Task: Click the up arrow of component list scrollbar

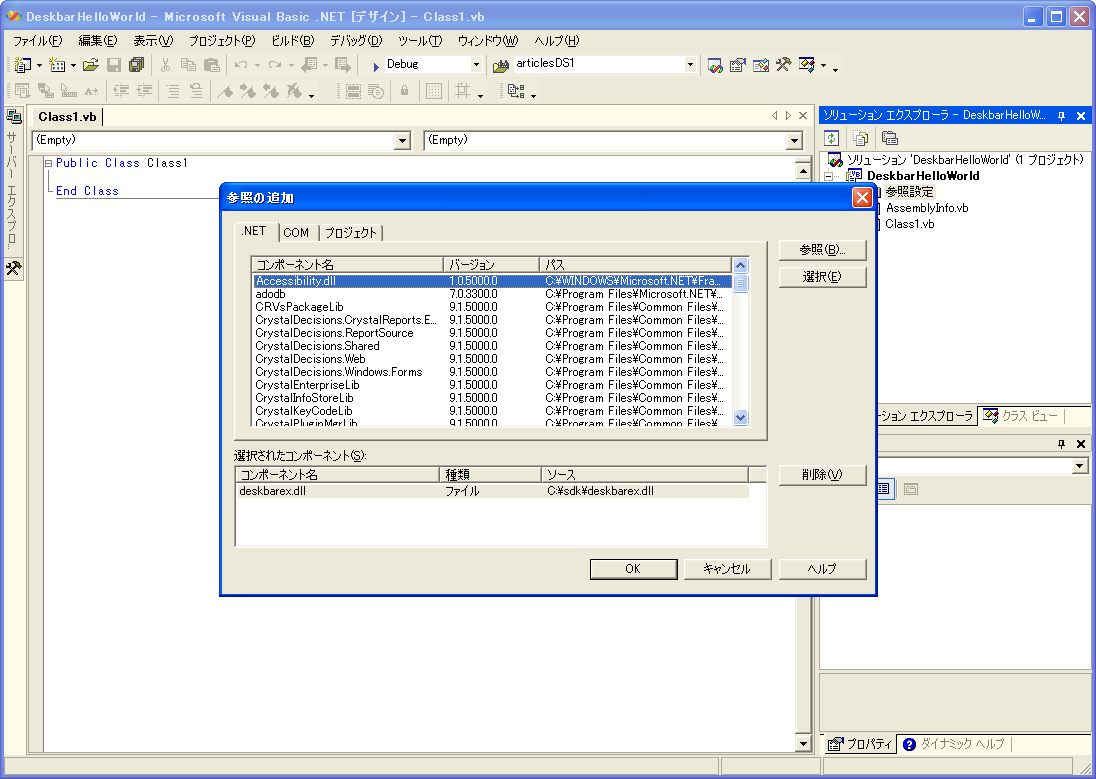Action: click(740, 266)
